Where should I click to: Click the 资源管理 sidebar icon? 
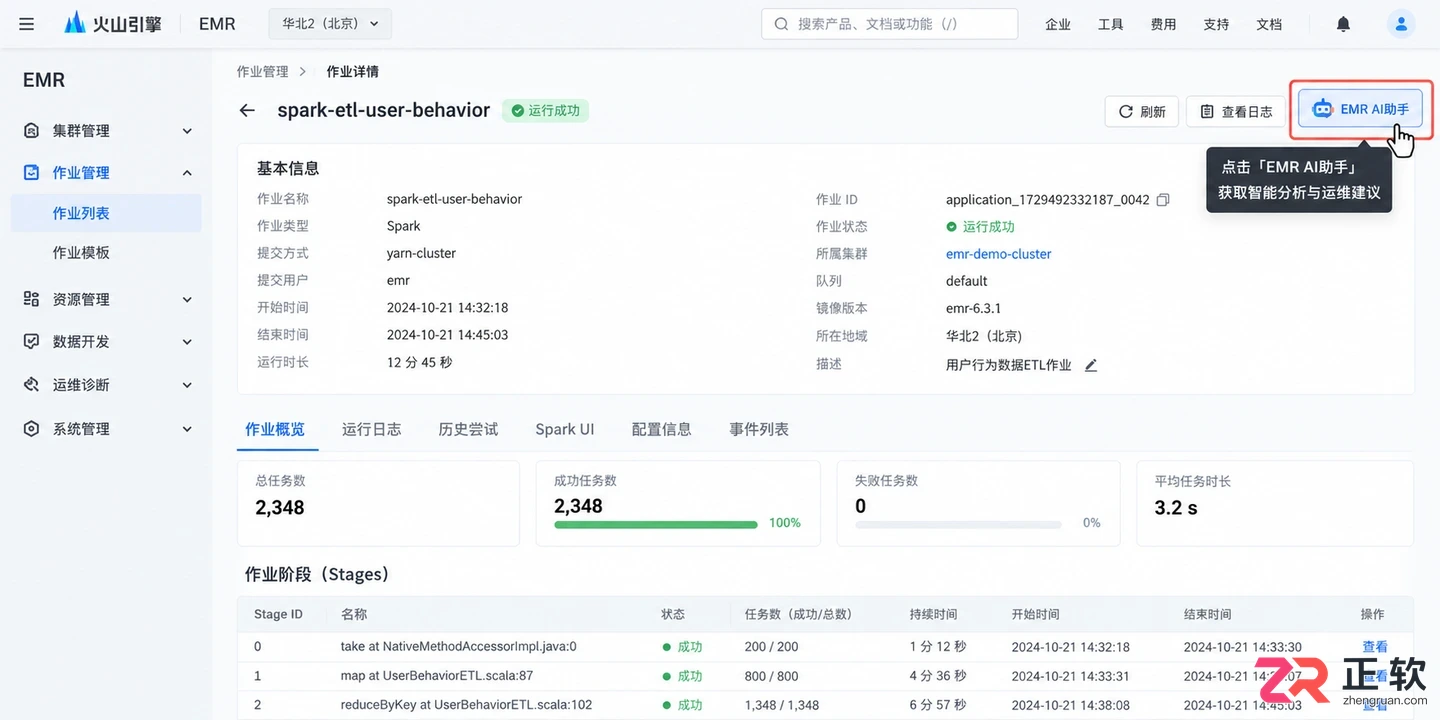point(32,299)
